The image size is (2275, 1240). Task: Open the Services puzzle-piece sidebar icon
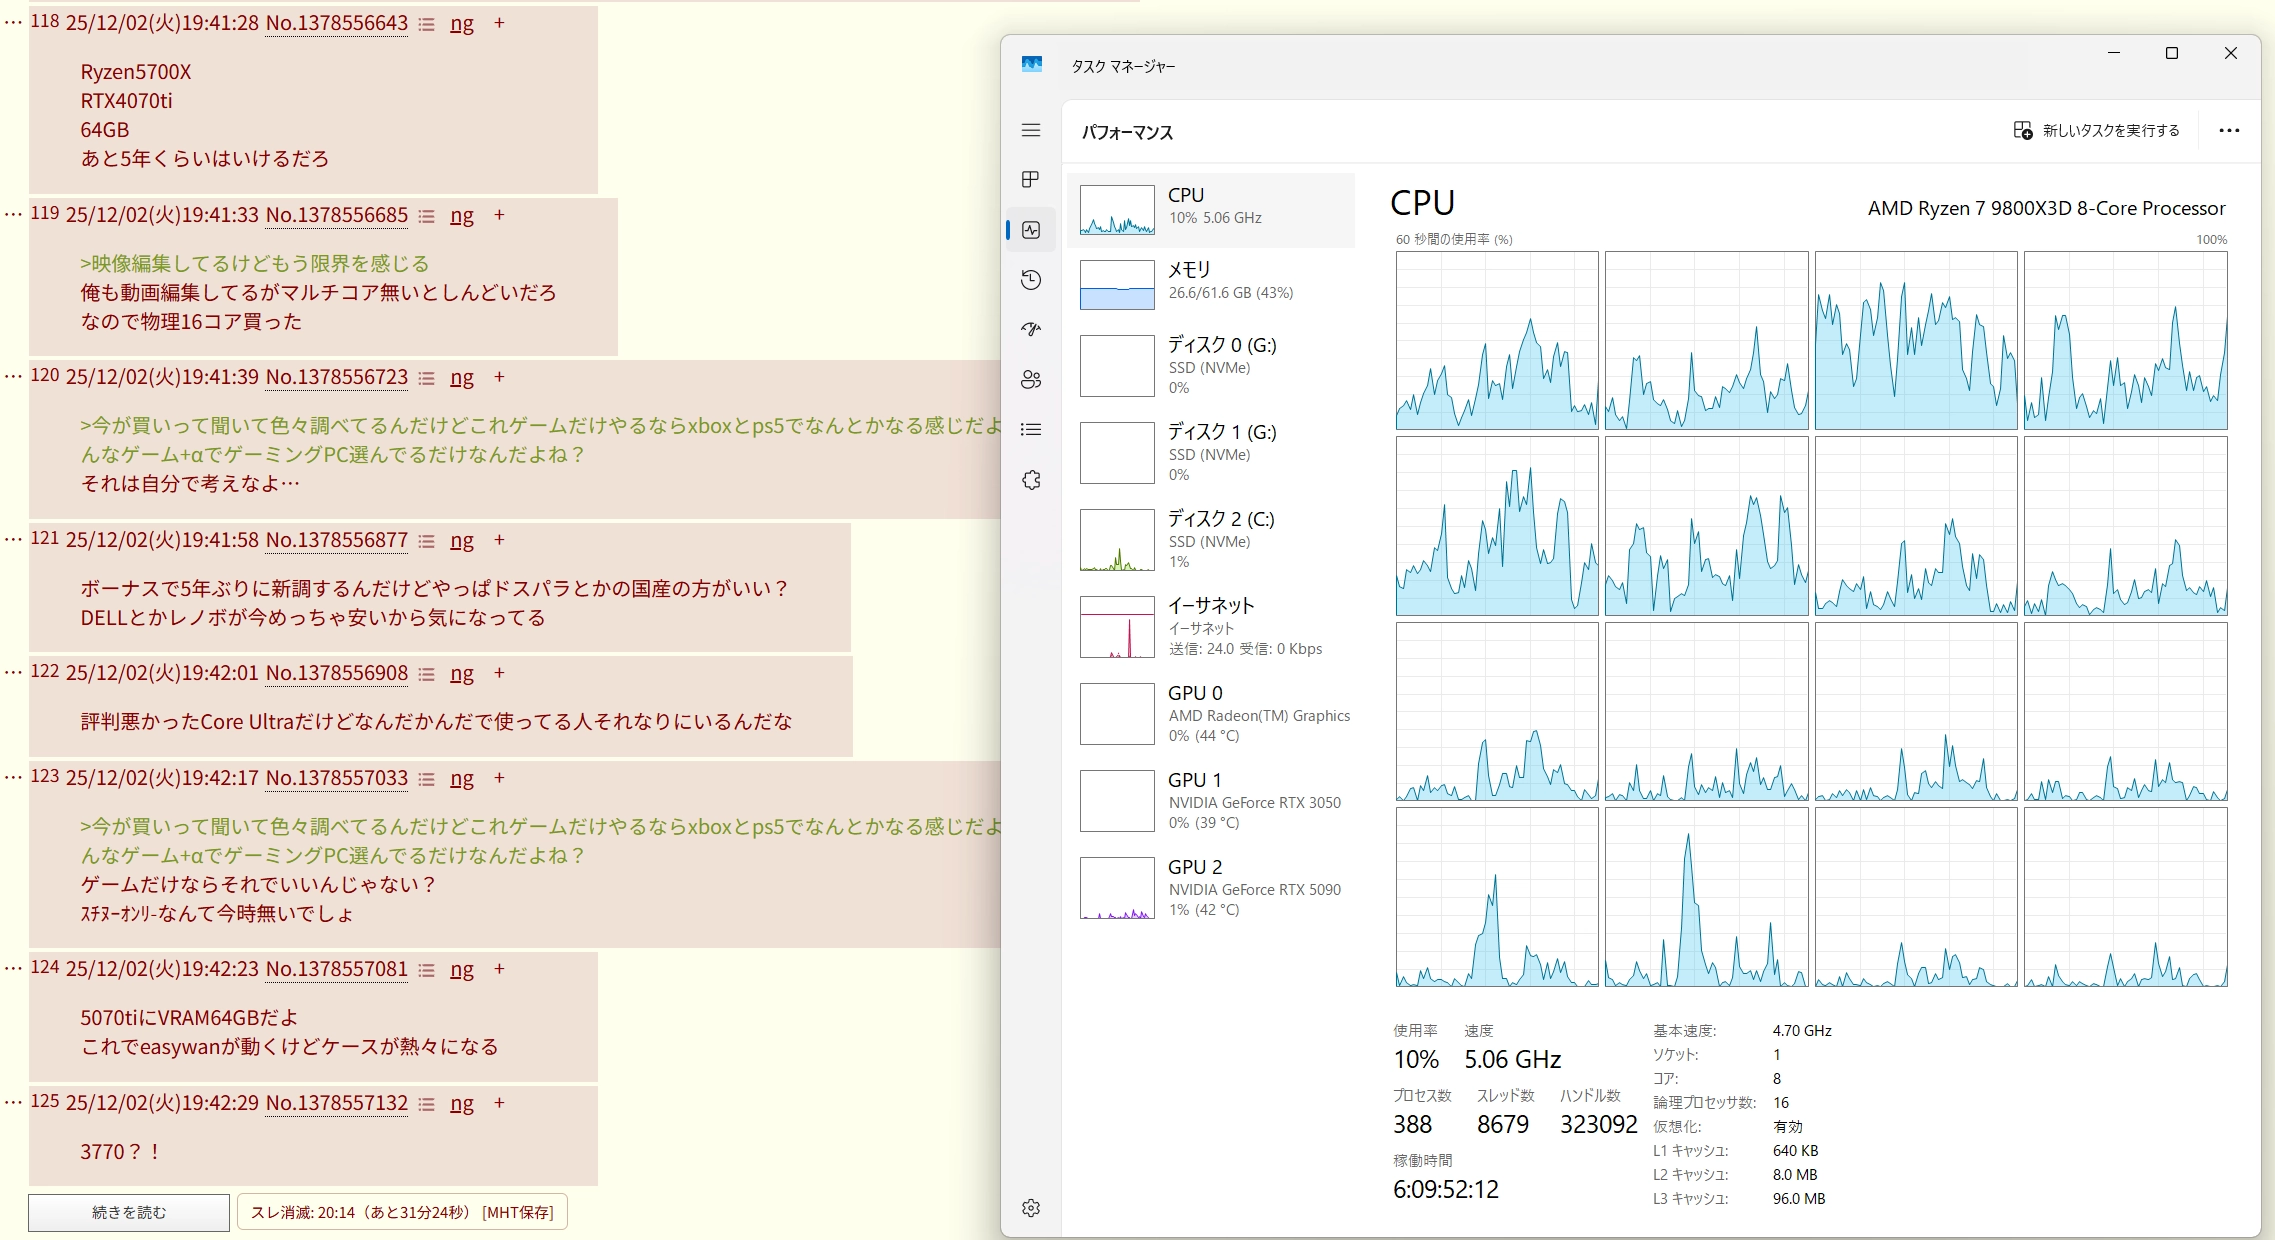1031,480
